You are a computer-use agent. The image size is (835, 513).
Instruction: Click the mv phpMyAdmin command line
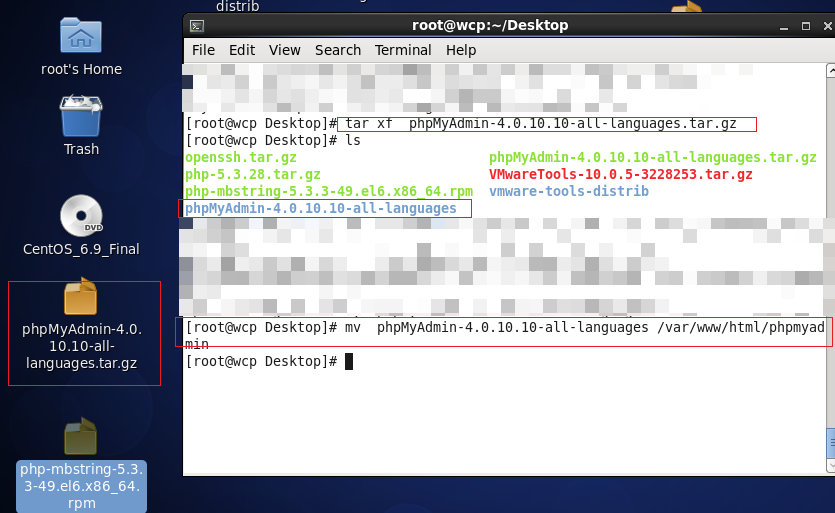(505, 336)
